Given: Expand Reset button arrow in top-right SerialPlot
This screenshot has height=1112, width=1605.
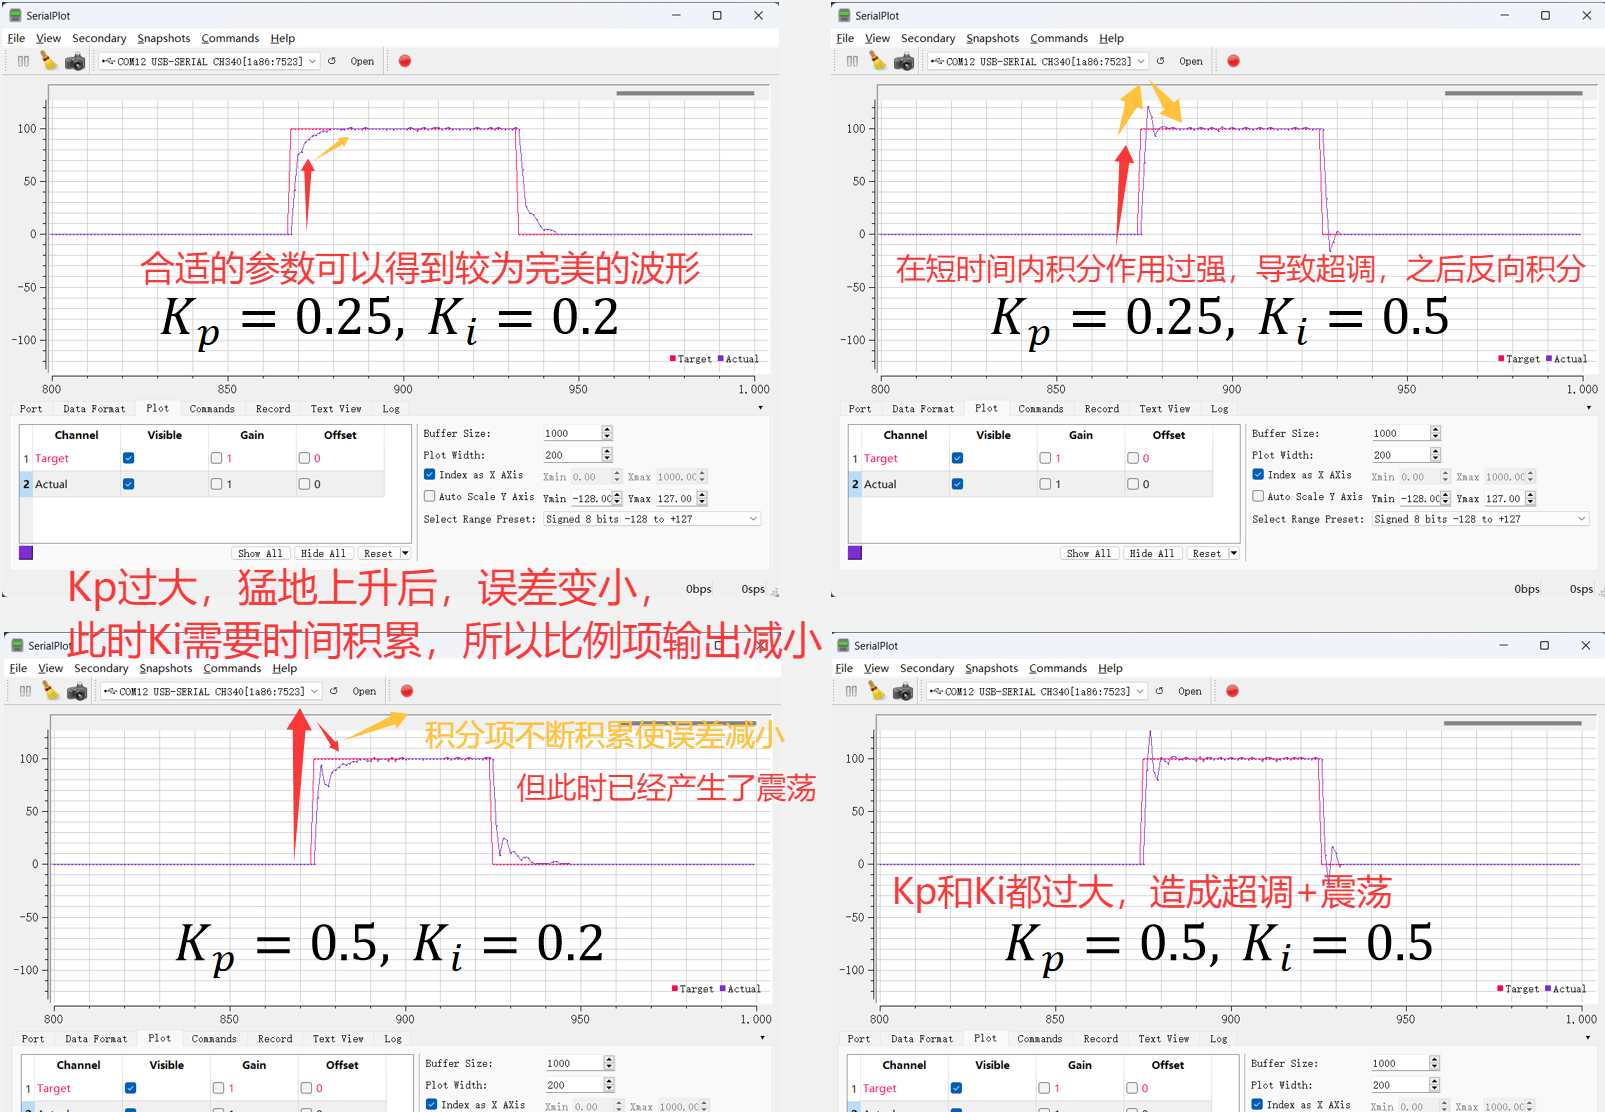Looking at the screenshot, I should point(1234,553).
